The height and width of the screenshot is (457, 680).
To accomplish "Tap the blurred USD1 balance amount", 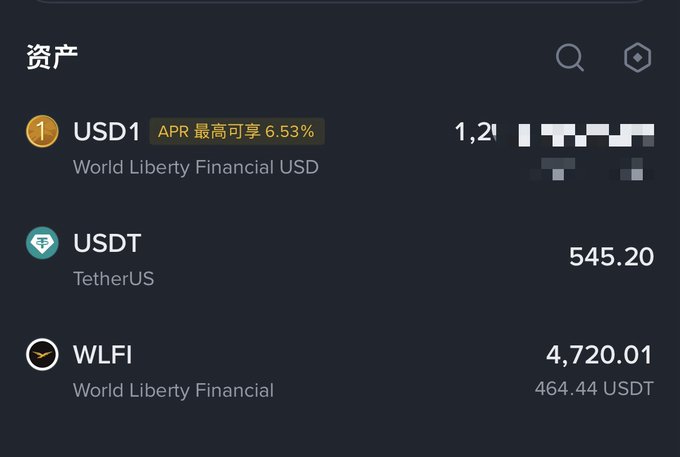I will click(555, 132).
